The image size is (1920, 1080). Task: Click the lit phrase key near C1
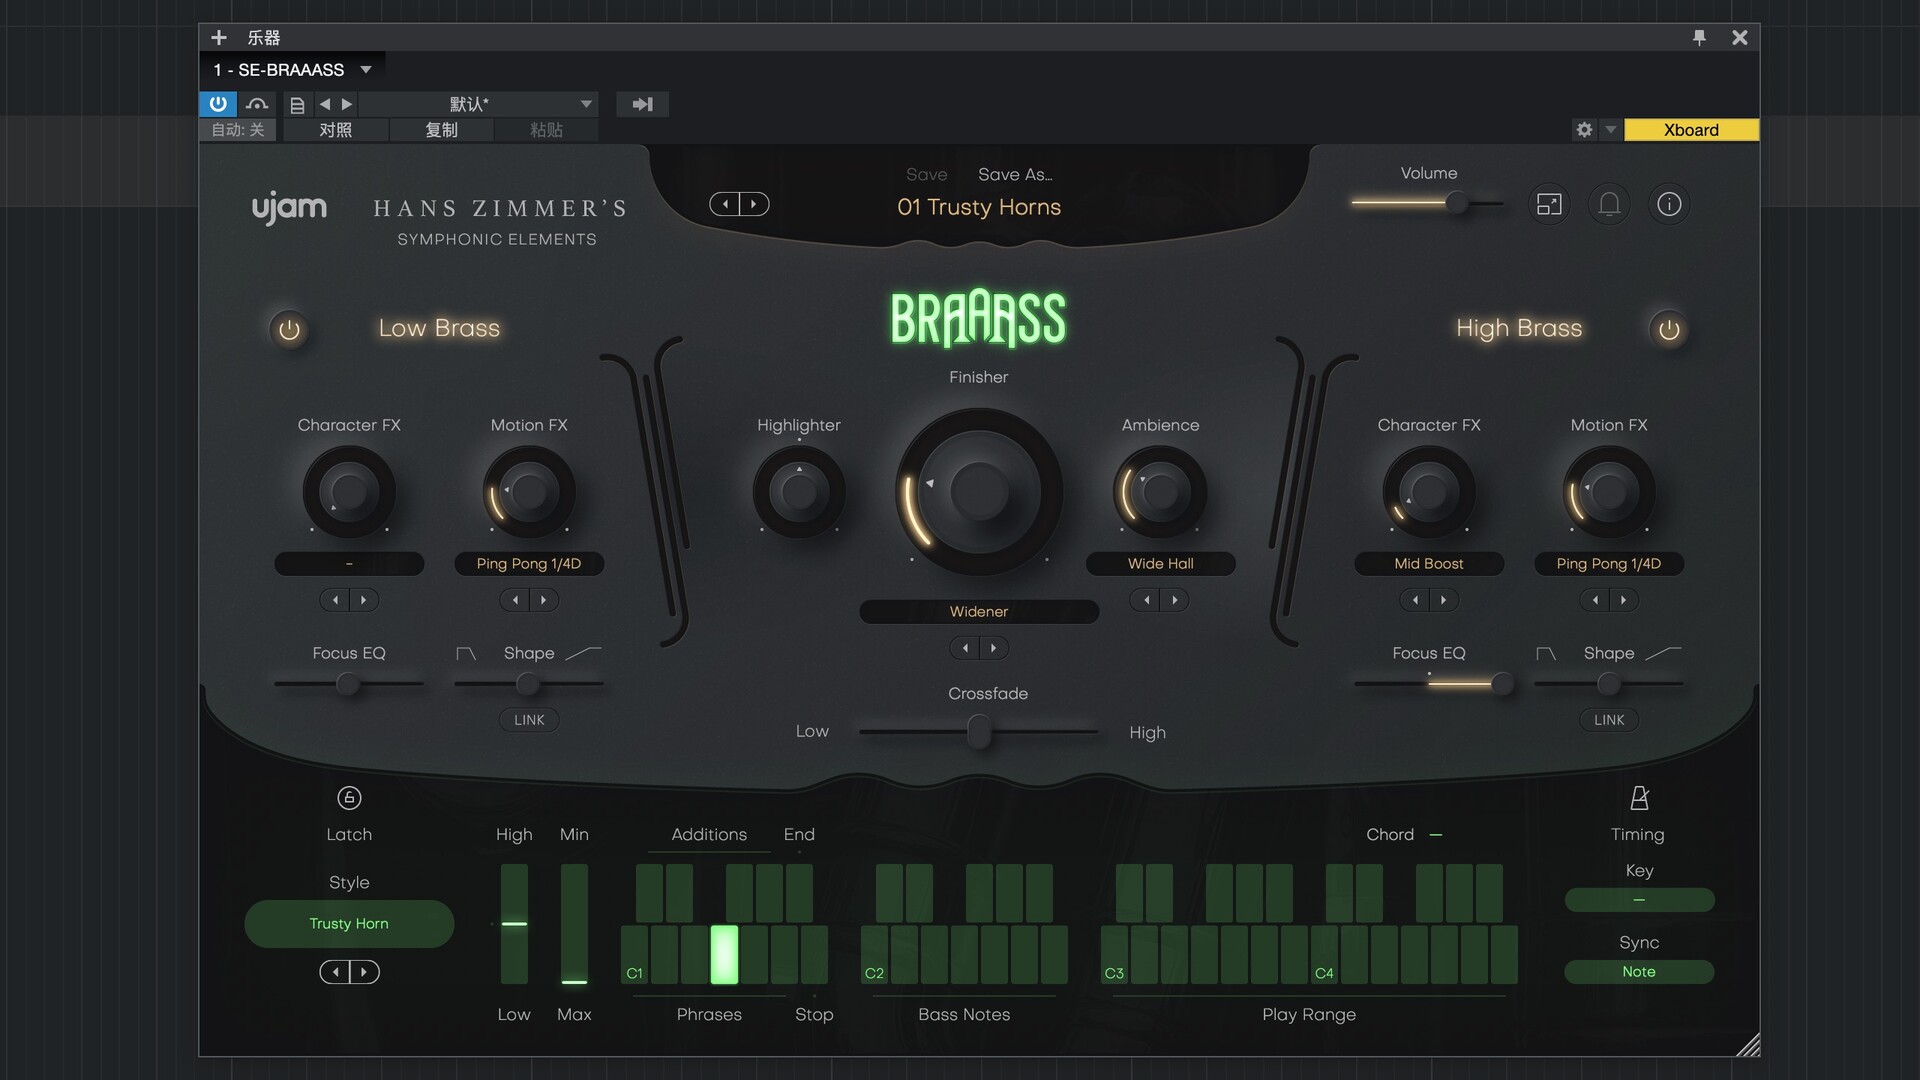pyautogui.click(x=724, y=954)
